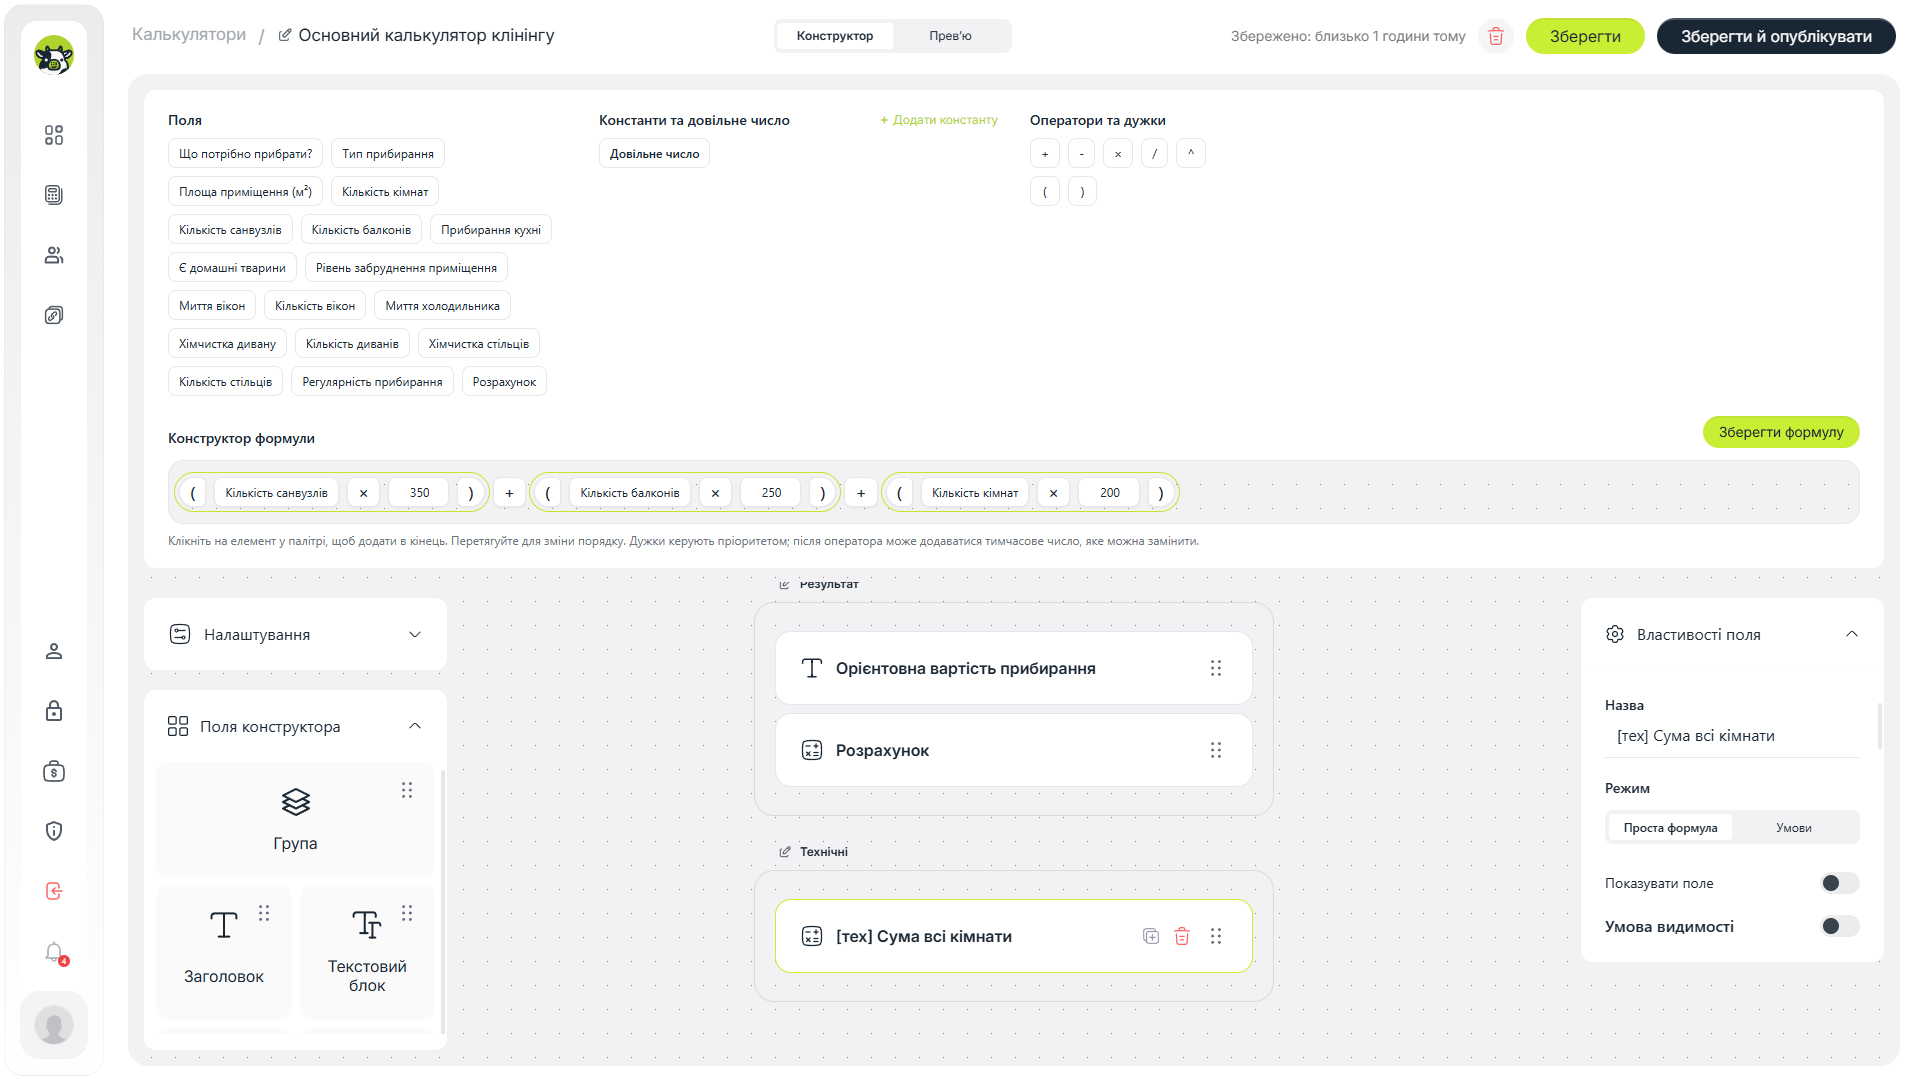Click the user avatar at sidebar bottom
Screen dimensions: 1920x1080
pos(54,1025)
